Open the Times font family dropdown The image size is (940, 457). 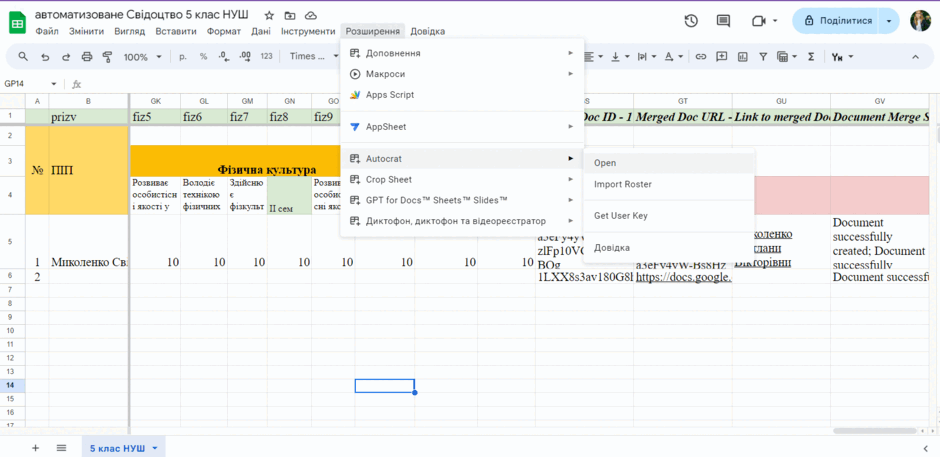click(x=314, y=56)
